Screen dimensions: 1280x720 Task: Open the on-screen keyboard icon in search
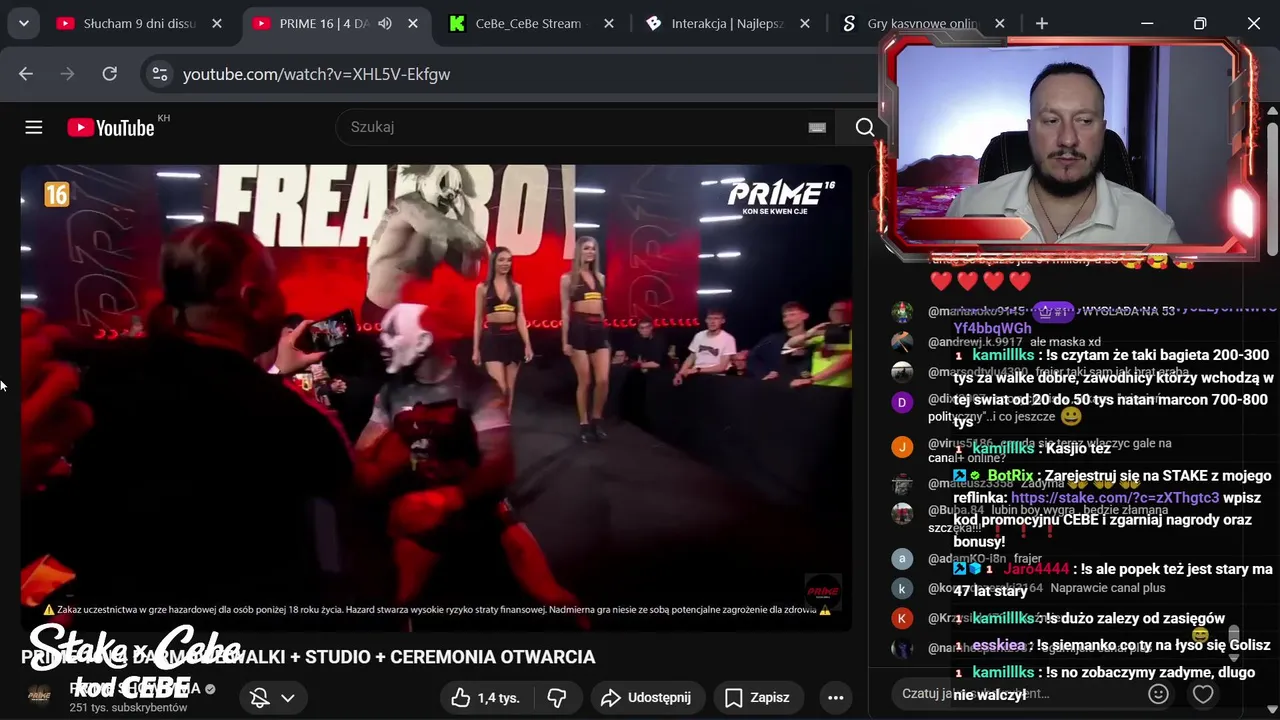[817, 127]
